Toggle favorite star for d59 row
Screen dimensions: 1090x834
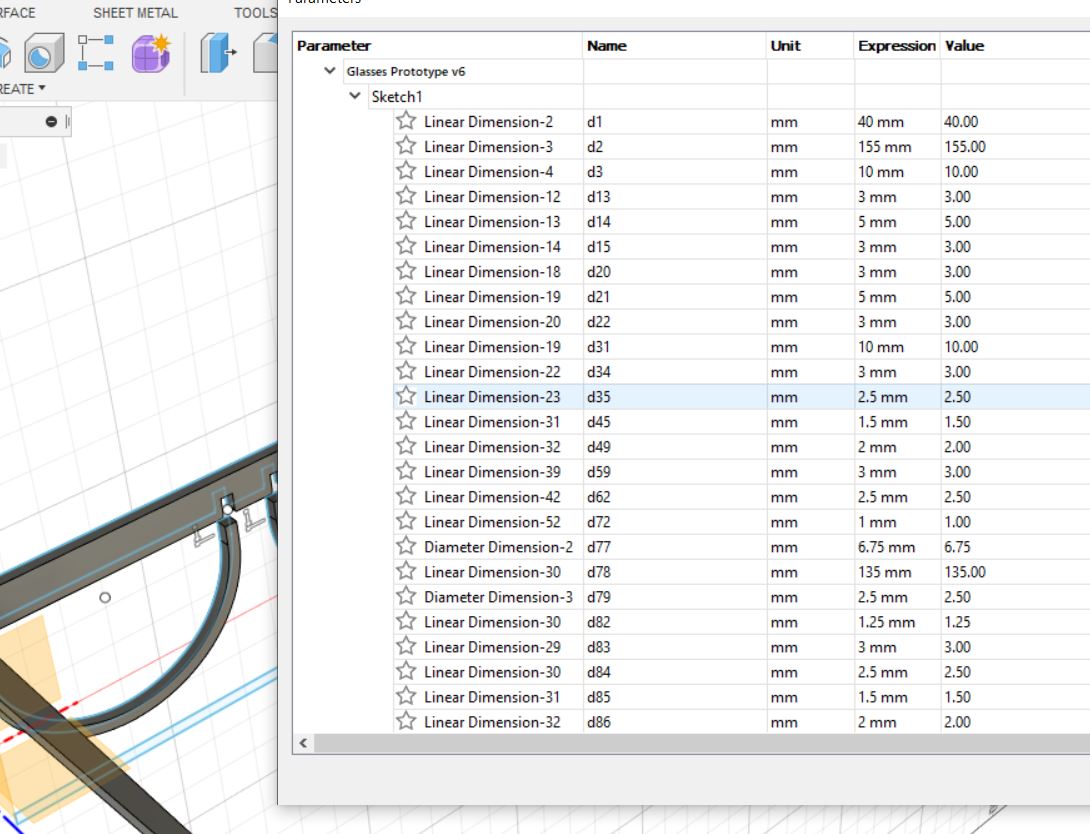[x=406, y=471]
